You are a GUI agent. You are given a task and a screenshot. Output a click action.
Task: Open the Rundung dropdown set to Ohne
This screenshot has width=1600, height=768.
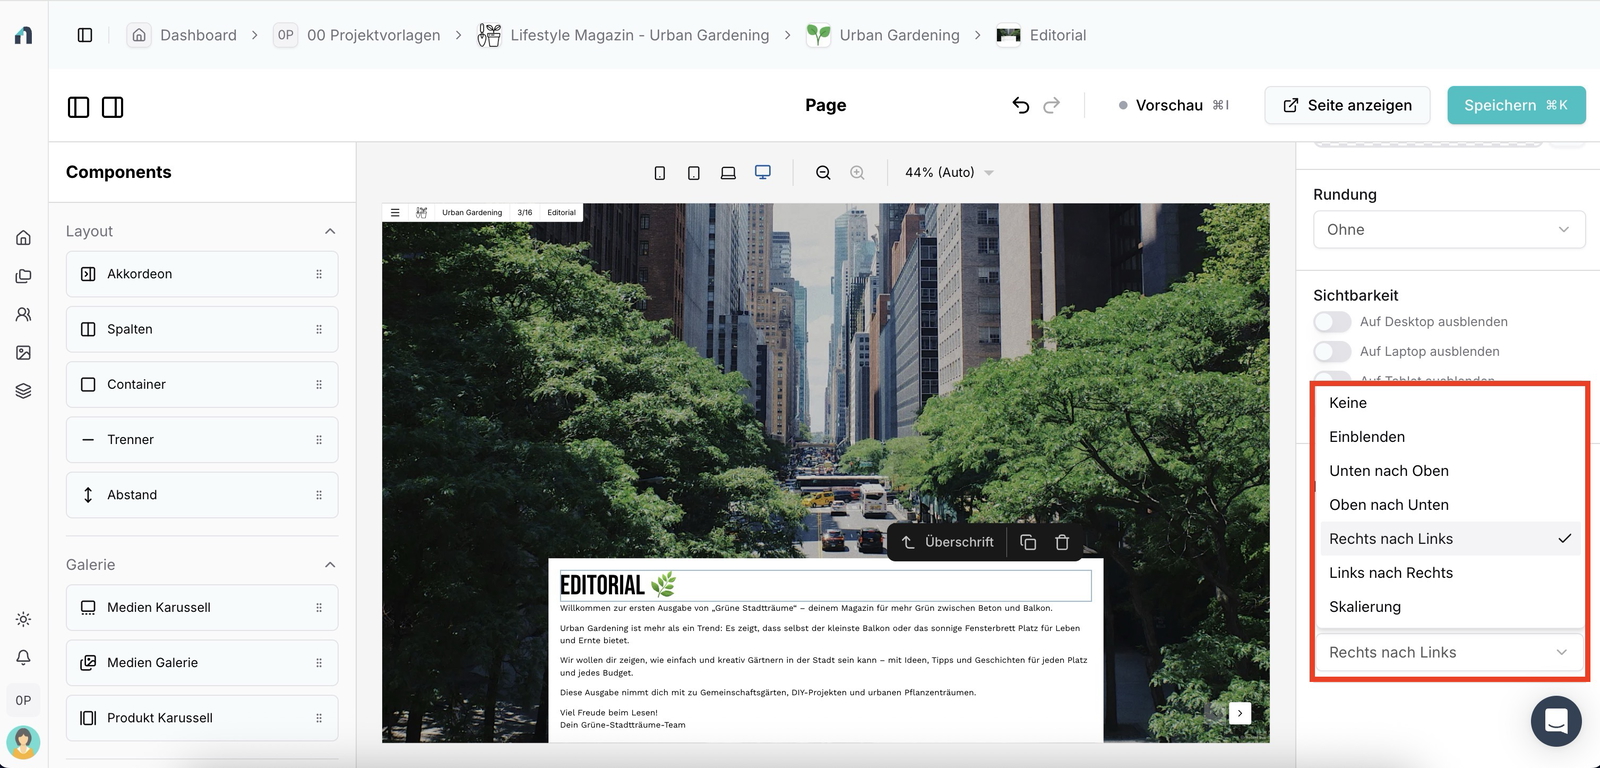coord(1448,230)
